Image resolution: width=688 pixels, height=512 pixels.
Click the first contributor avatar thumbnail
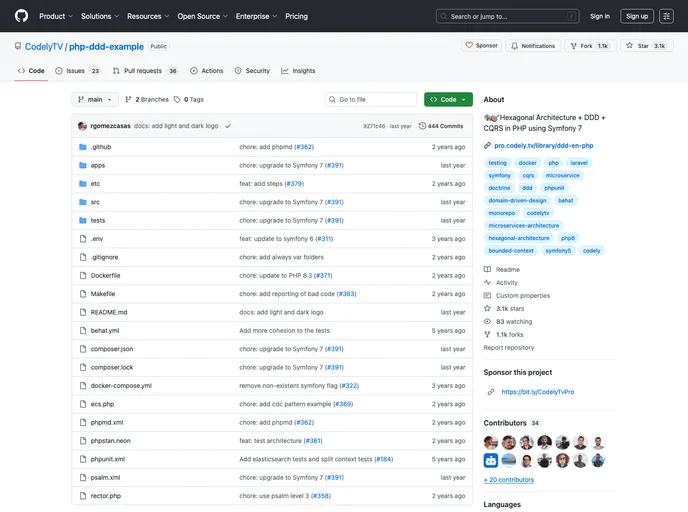pyautogui.click(x=491, y=442)
